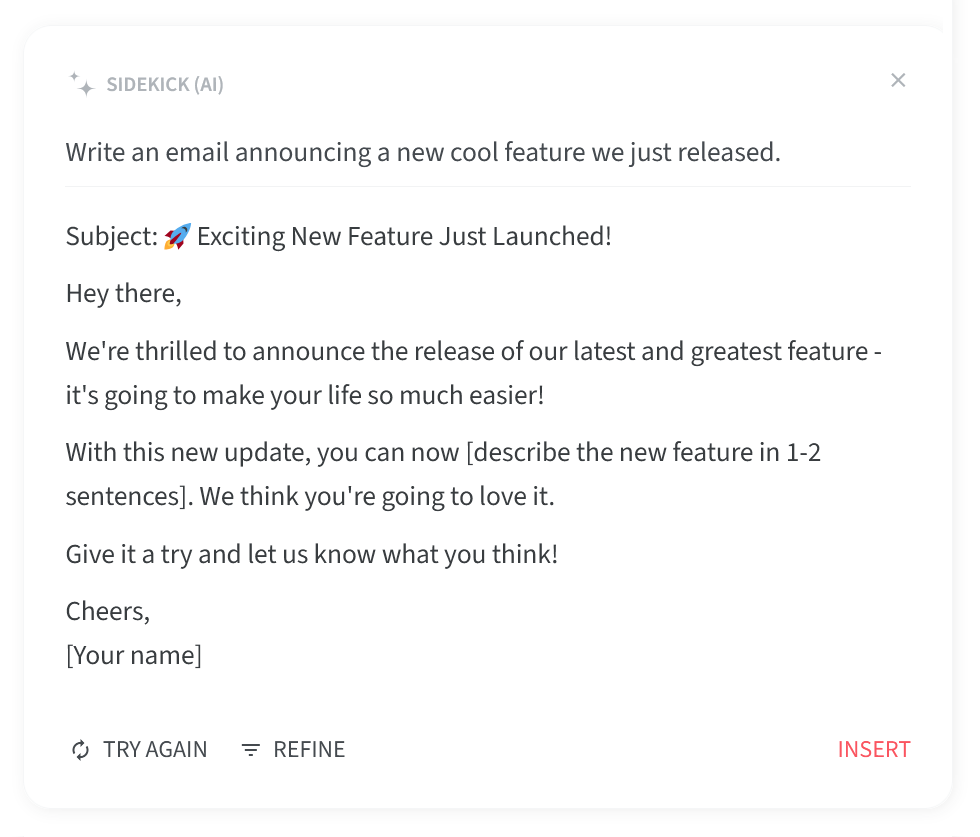Image resolution: width=980 pixels, height=837 pixels.
Task: Click the 'Cheers,' sign-off line
Action: [x=108, y=611]
